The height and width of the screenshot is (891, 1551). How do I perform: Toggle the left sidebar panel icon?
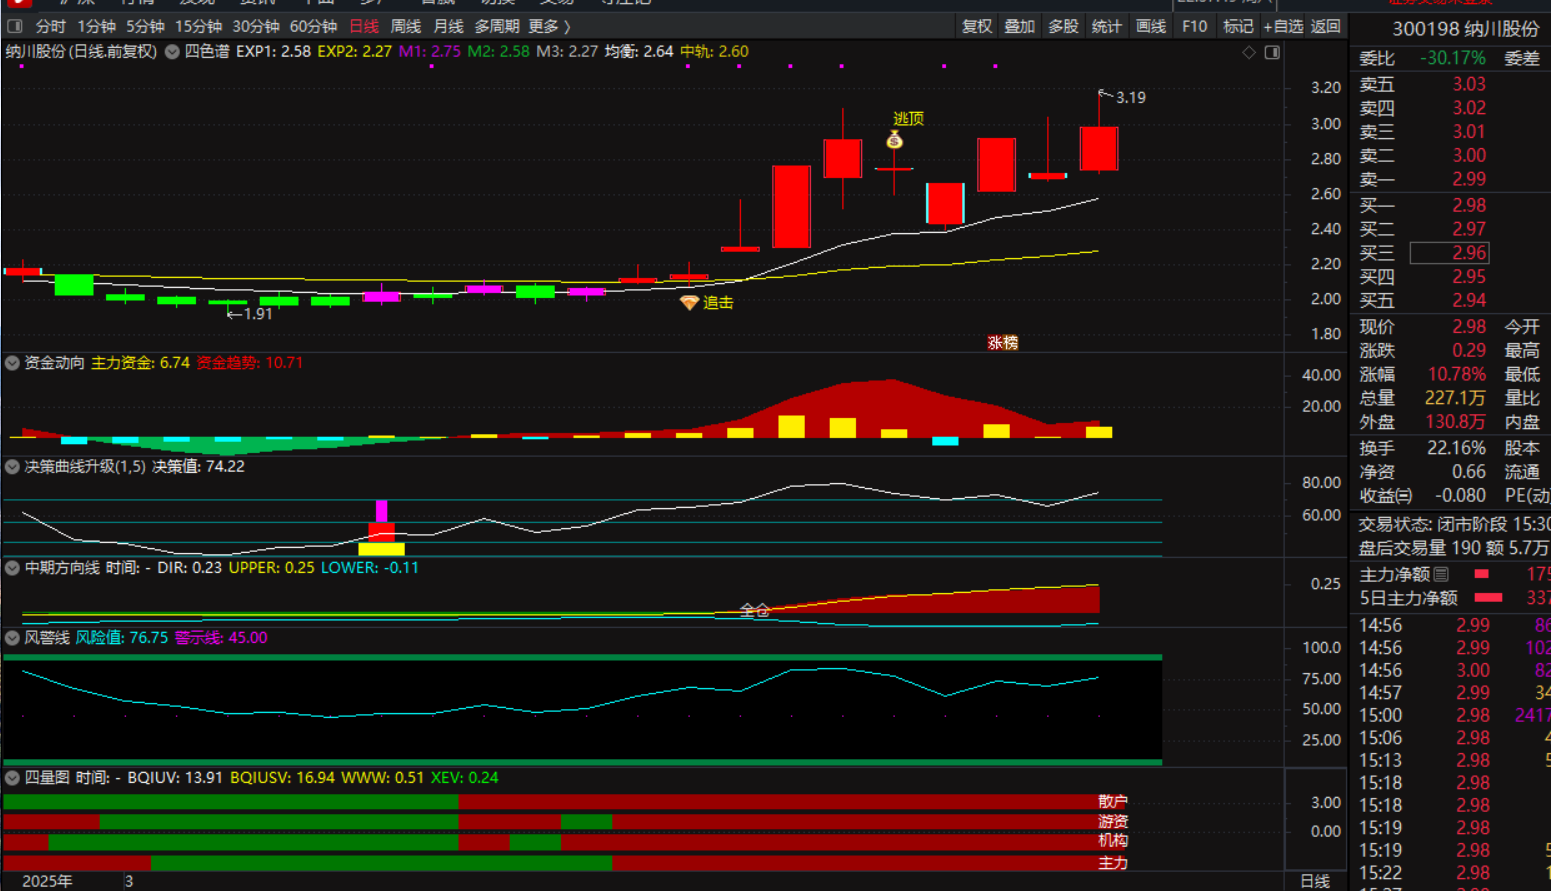pyautogui.click(x=14, y=26)
